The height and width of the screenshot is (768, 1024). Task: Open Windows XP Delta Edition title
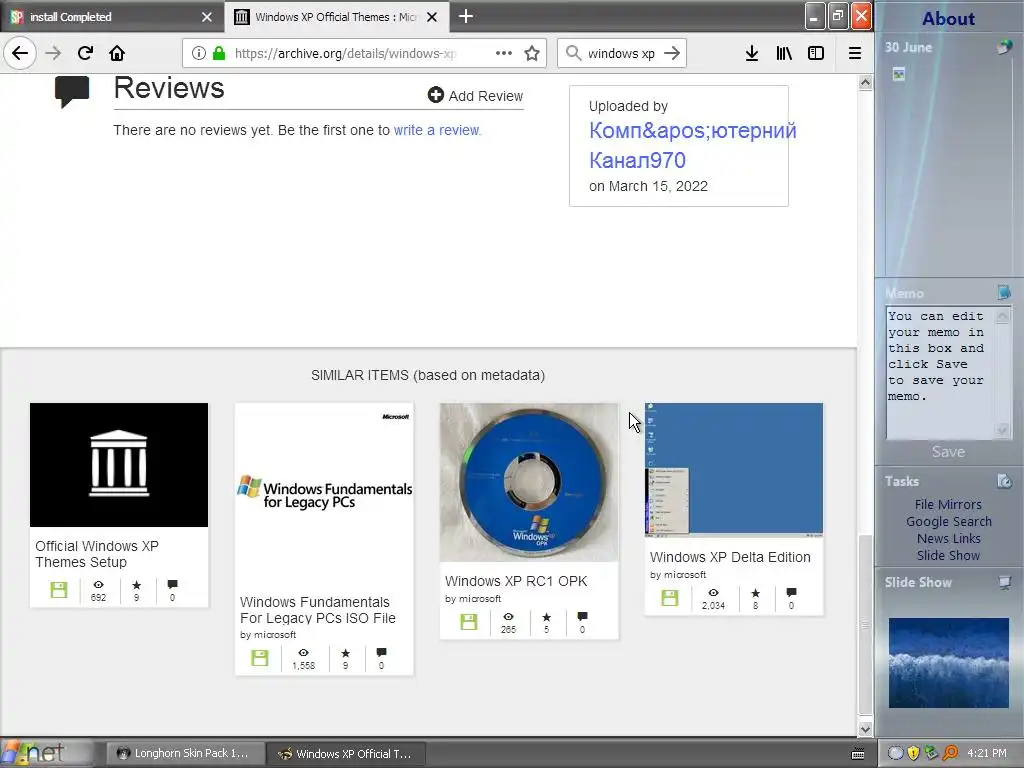point(730,557)
